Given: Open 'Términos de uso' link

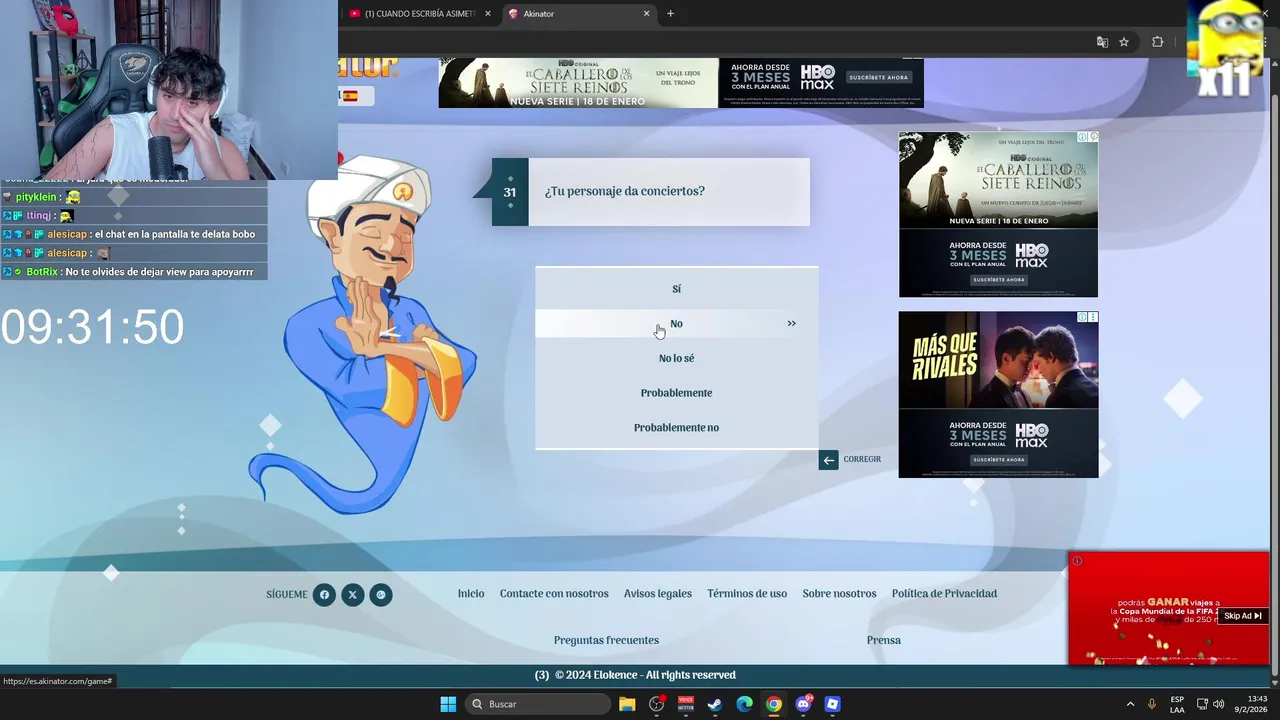Looking at the screenshot, I should coord(747,594).
